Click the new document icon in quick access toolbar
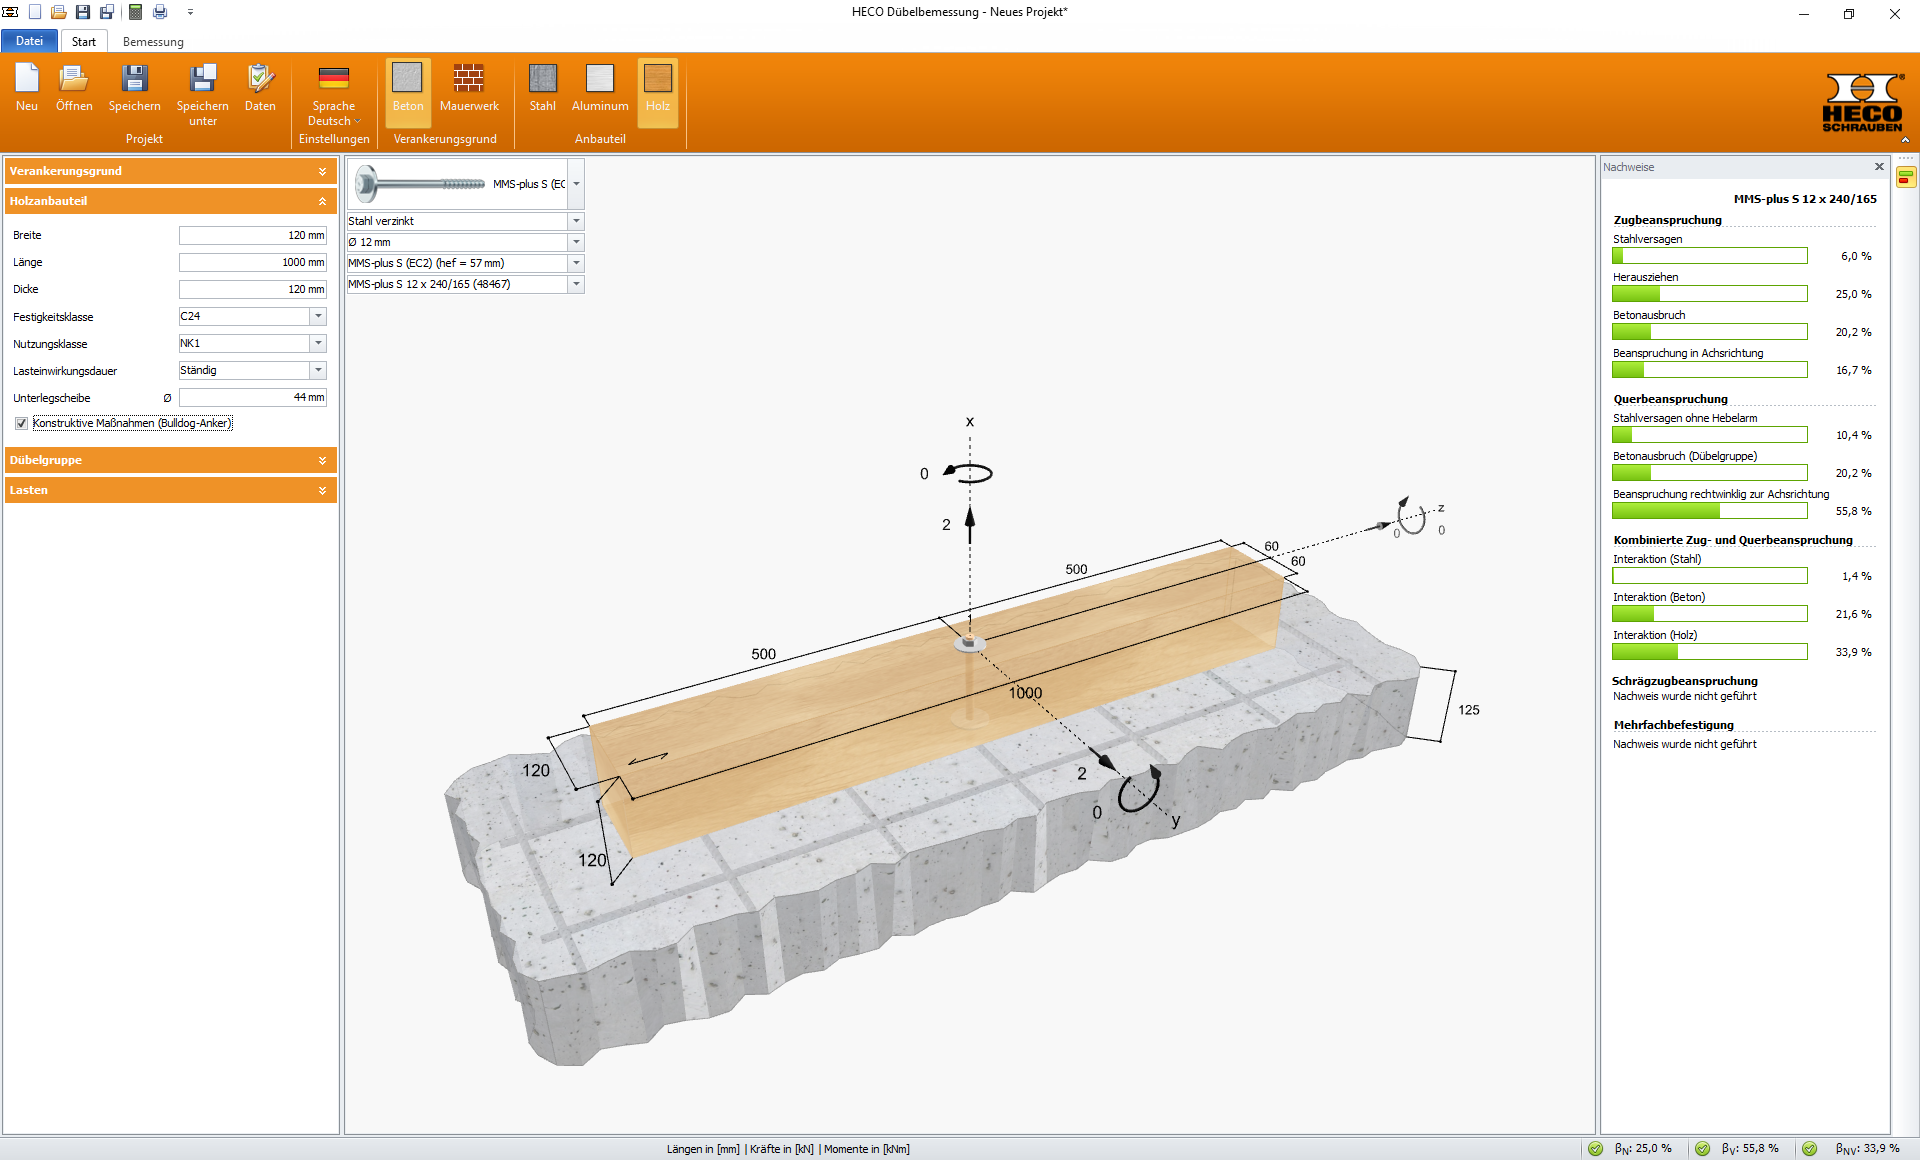1920x1160 pixels. pyautogui.click(x=35, y=12)
